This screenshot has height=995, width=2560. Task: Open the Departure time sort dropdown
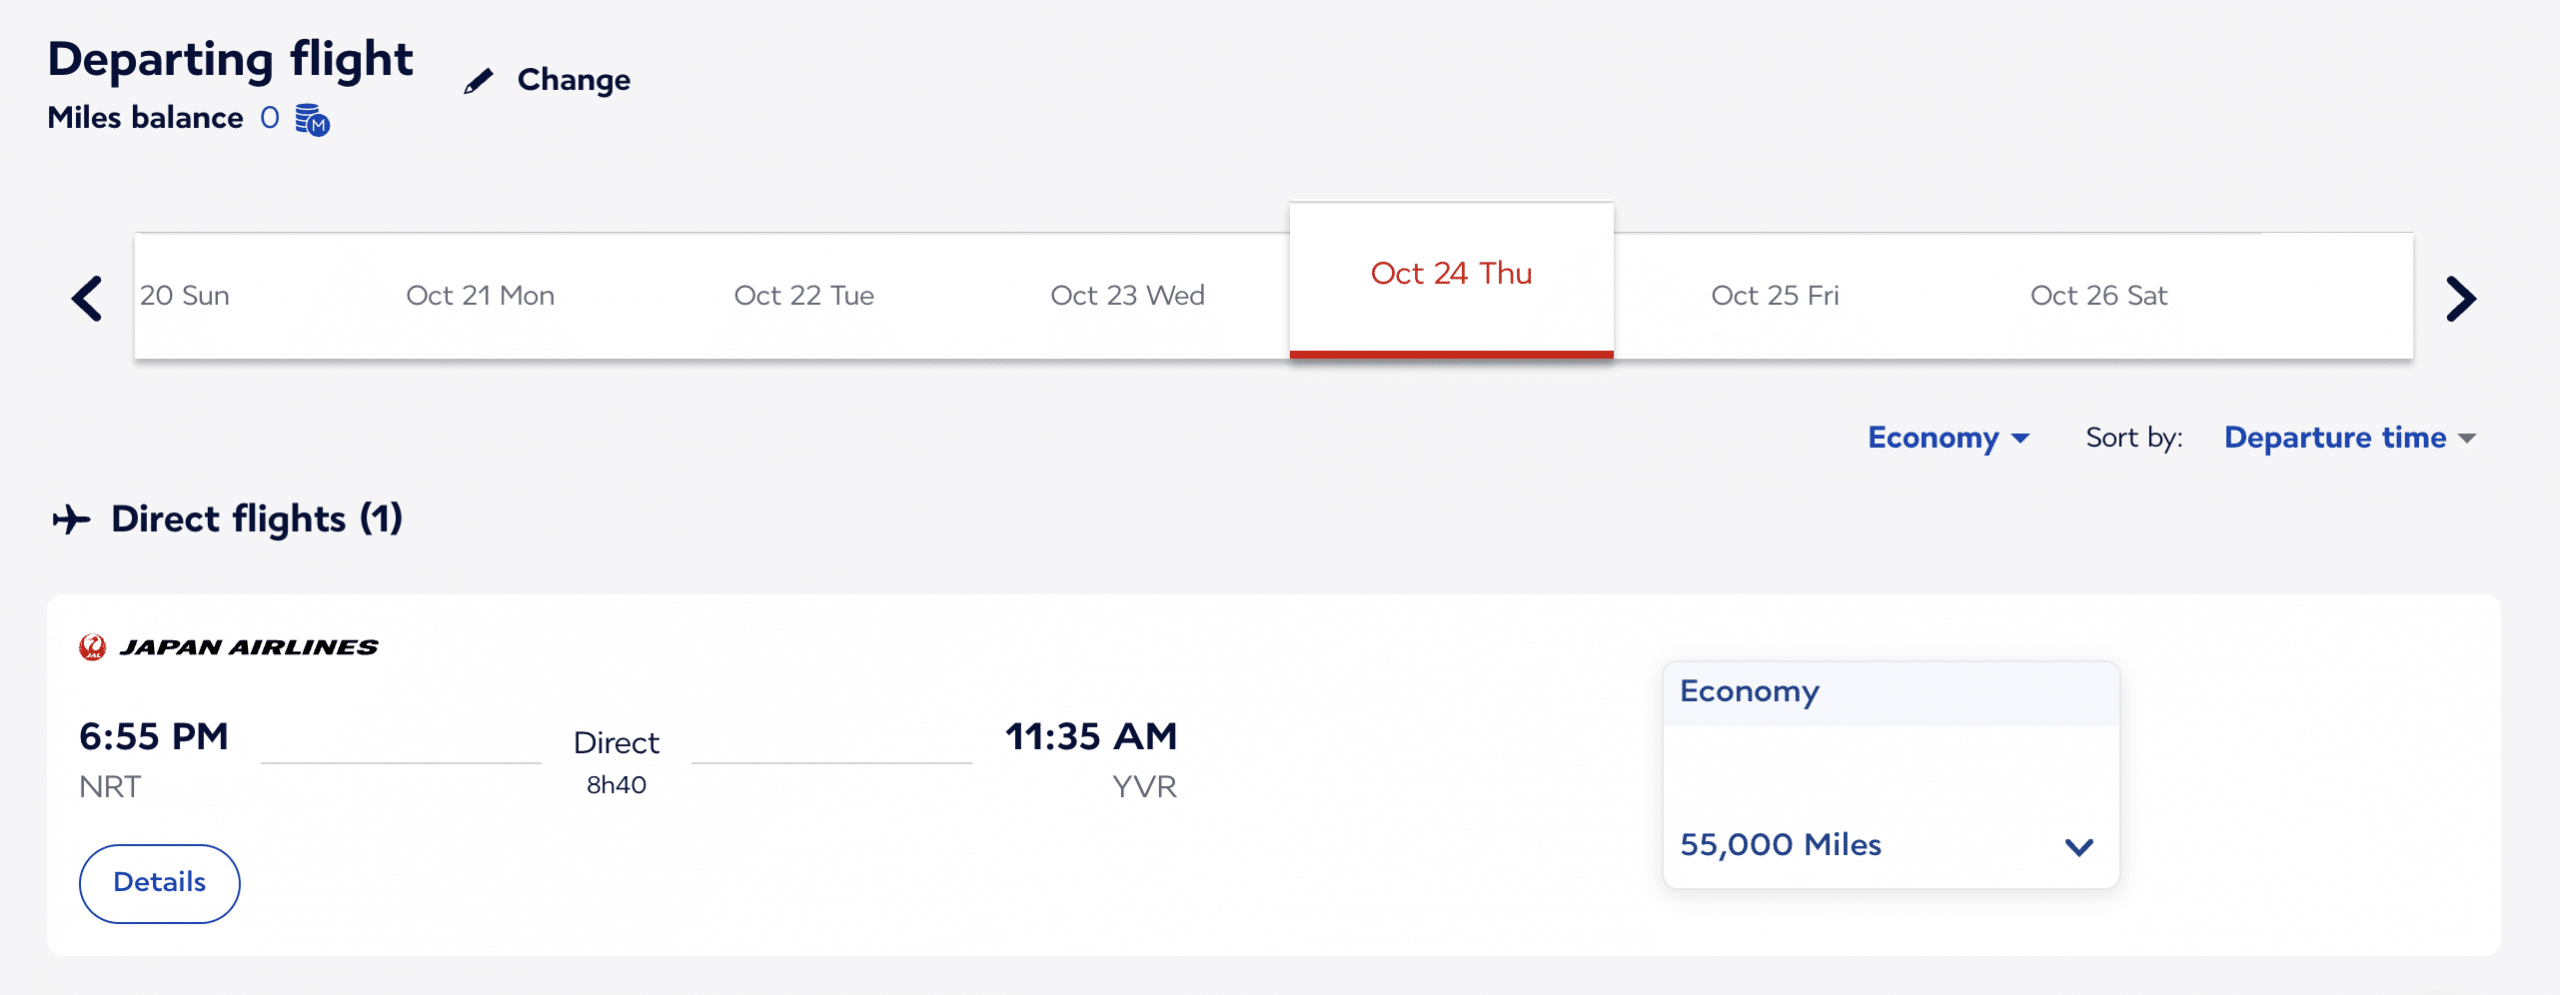pyautogui.click(x=2349, y=438)
